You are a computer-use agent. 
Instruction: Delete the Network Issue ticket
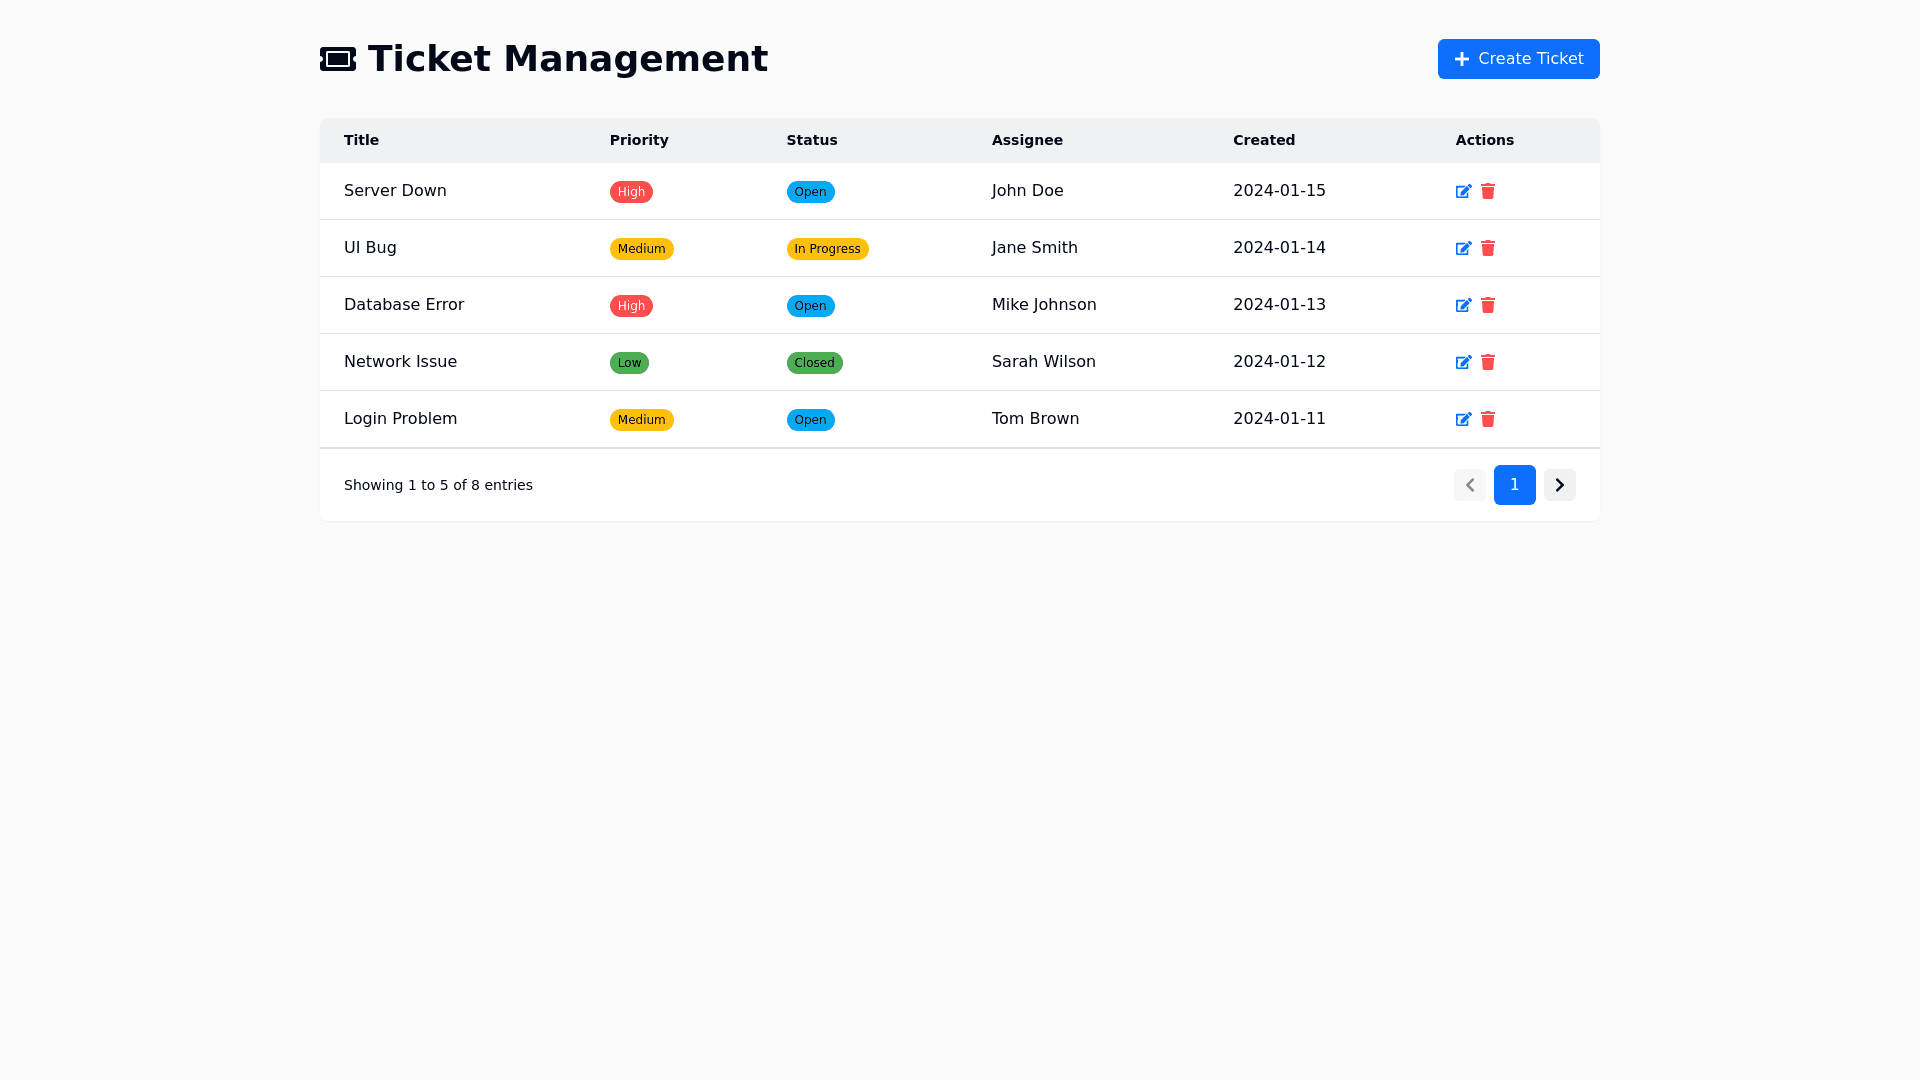pyautogui.click(x=1488, y=362)
